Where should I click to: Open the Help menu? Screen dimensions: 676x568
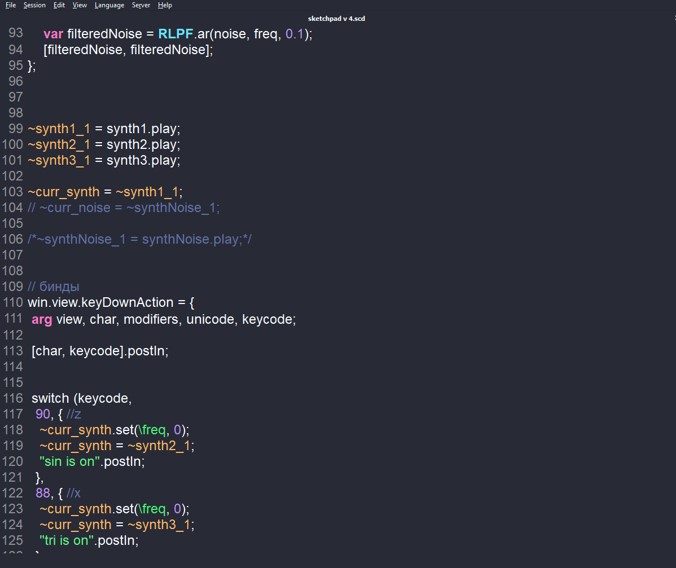click(165, 5)
